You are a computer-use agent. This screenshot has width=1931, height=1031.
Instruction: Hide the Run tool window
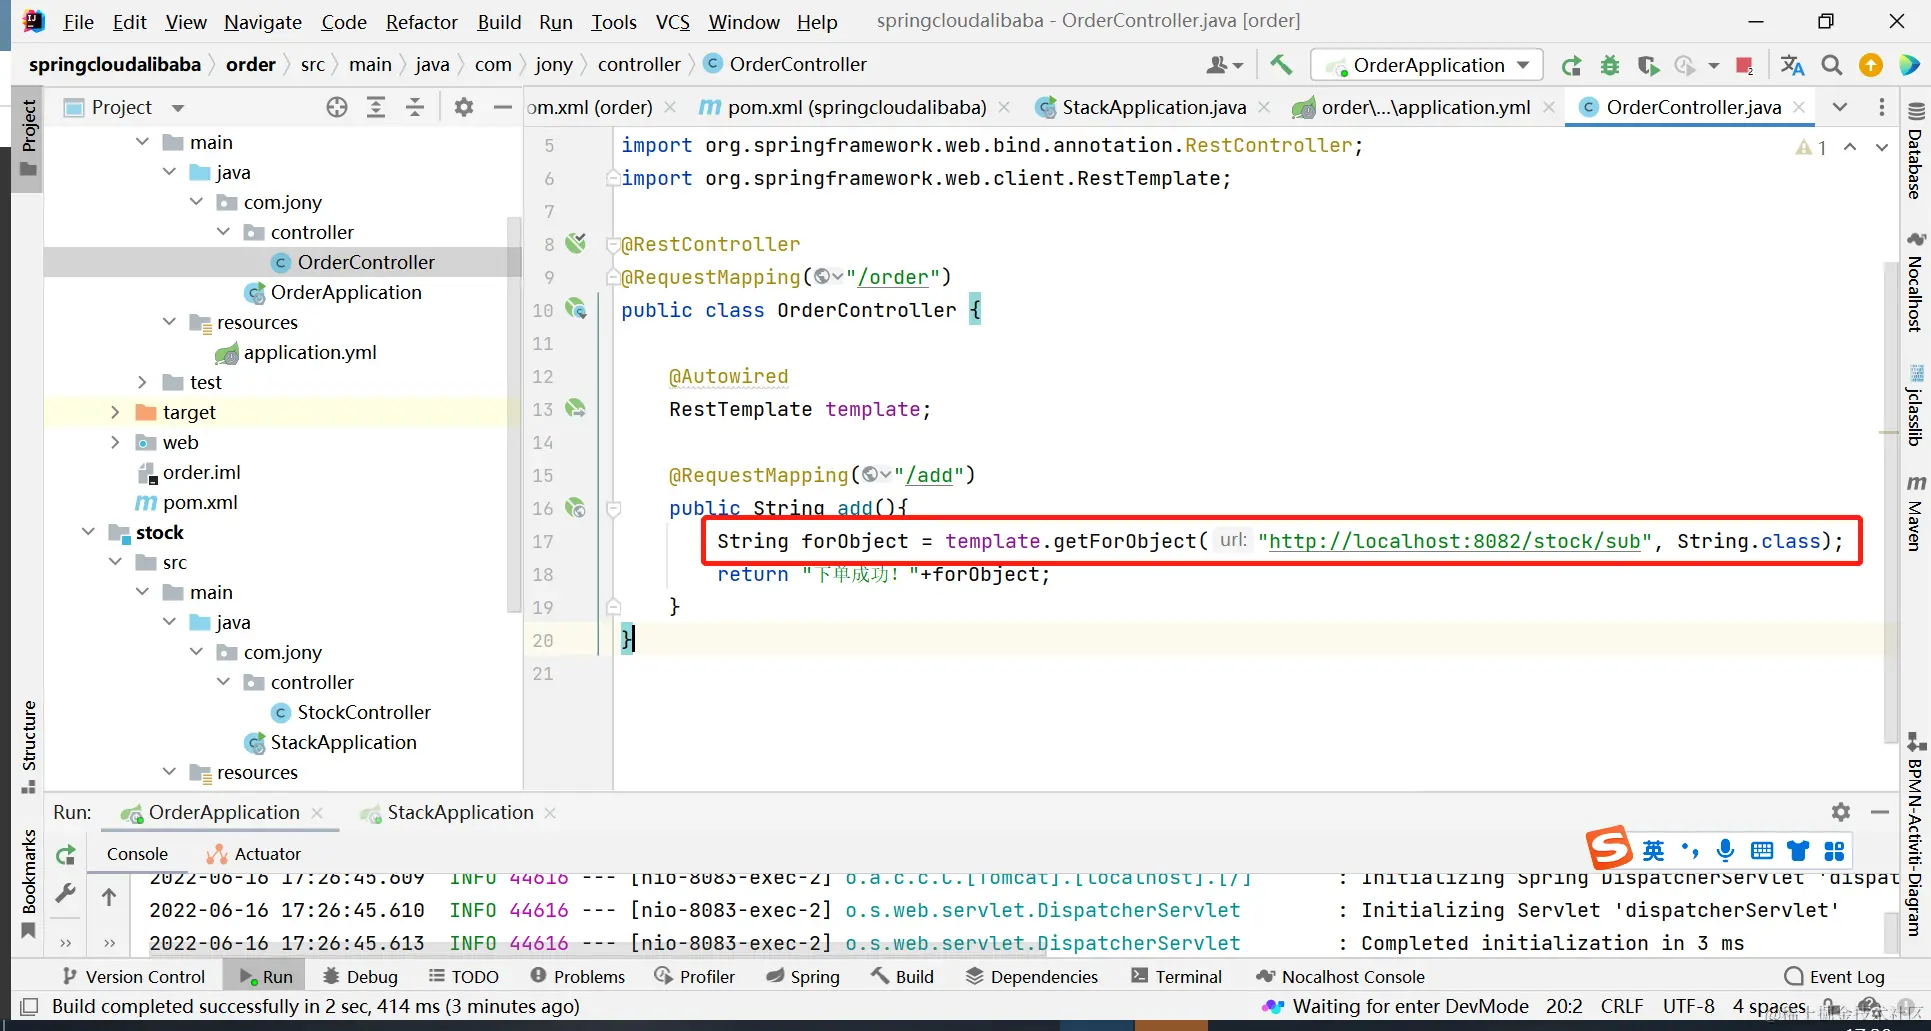point(1880,812)
